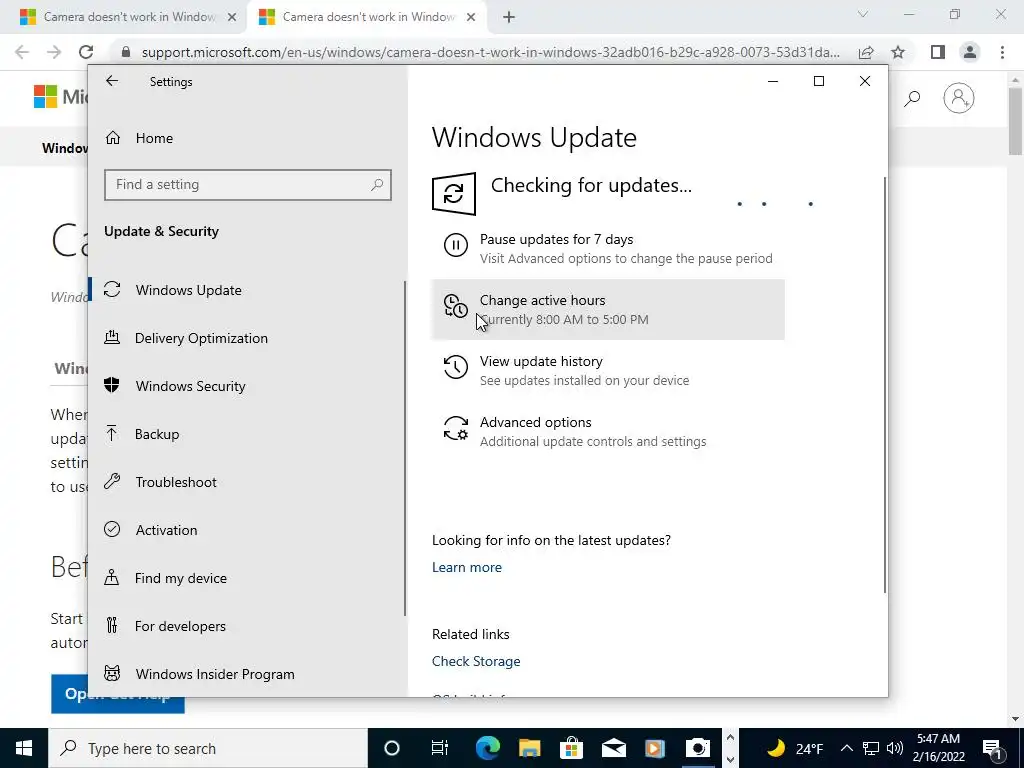Click the clock icon beside Change active hours
Viewport: 1024px width, 768px height.
pos(455,306)
